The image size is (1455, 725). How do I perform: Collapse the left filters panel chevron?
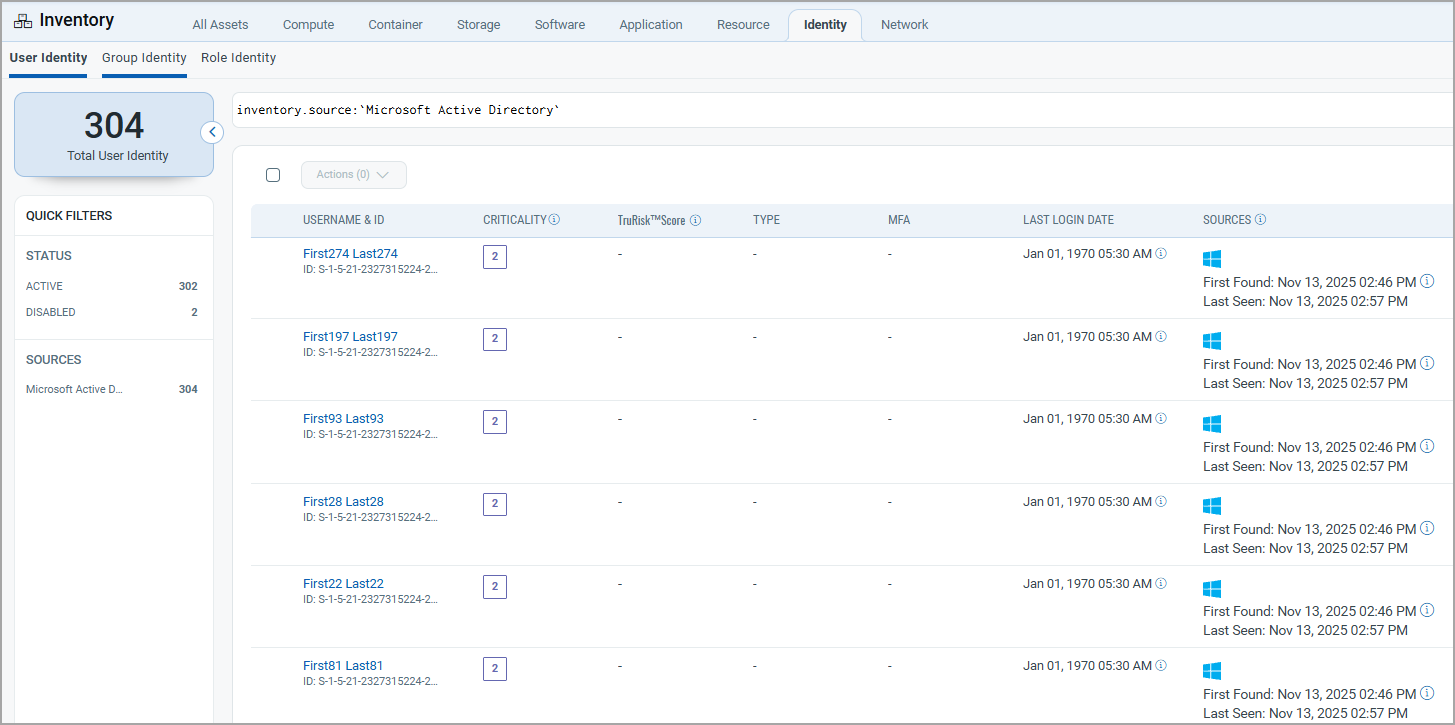click(212, 132)
